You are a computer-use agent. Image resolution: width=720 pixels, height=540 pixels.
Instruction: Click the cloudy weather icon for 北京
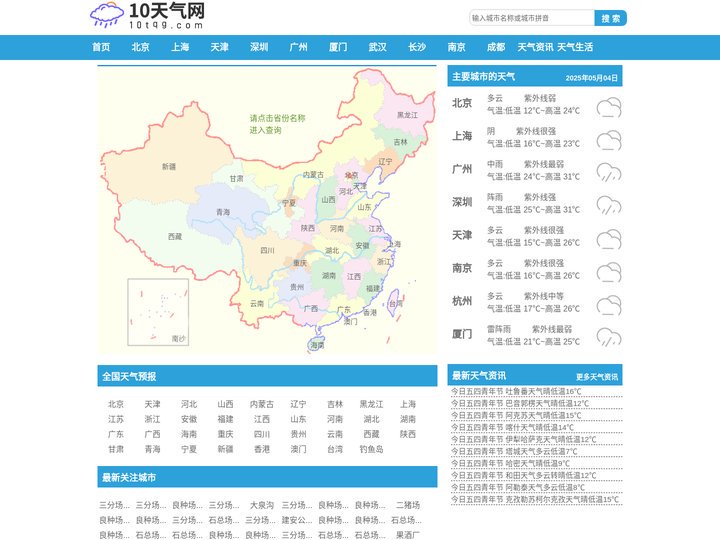(609, 107)
